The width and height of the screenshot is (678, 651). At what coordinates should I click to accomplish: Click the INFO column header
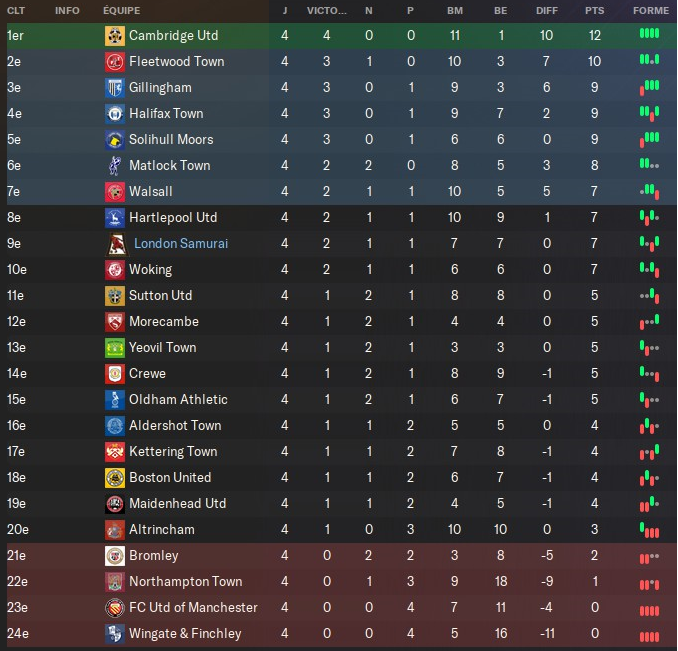(67, 10)
